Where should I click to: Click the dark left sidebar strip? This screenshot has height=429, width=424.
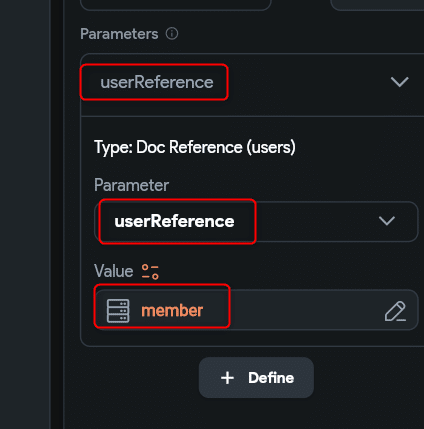coord(25,214)
